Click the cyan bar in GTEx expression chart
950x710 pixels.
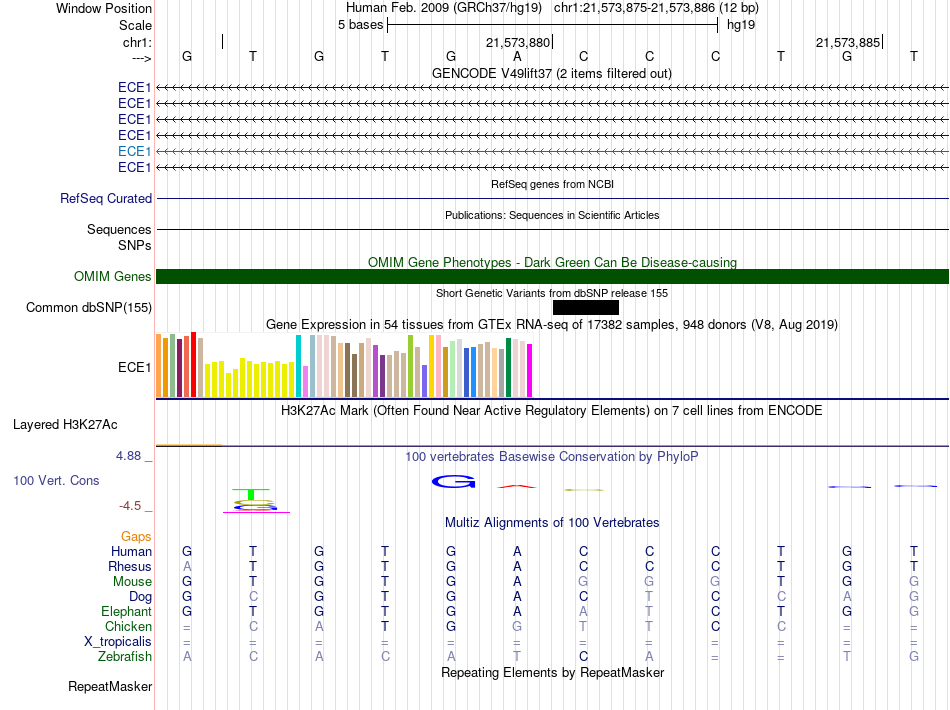click(299, 366)
